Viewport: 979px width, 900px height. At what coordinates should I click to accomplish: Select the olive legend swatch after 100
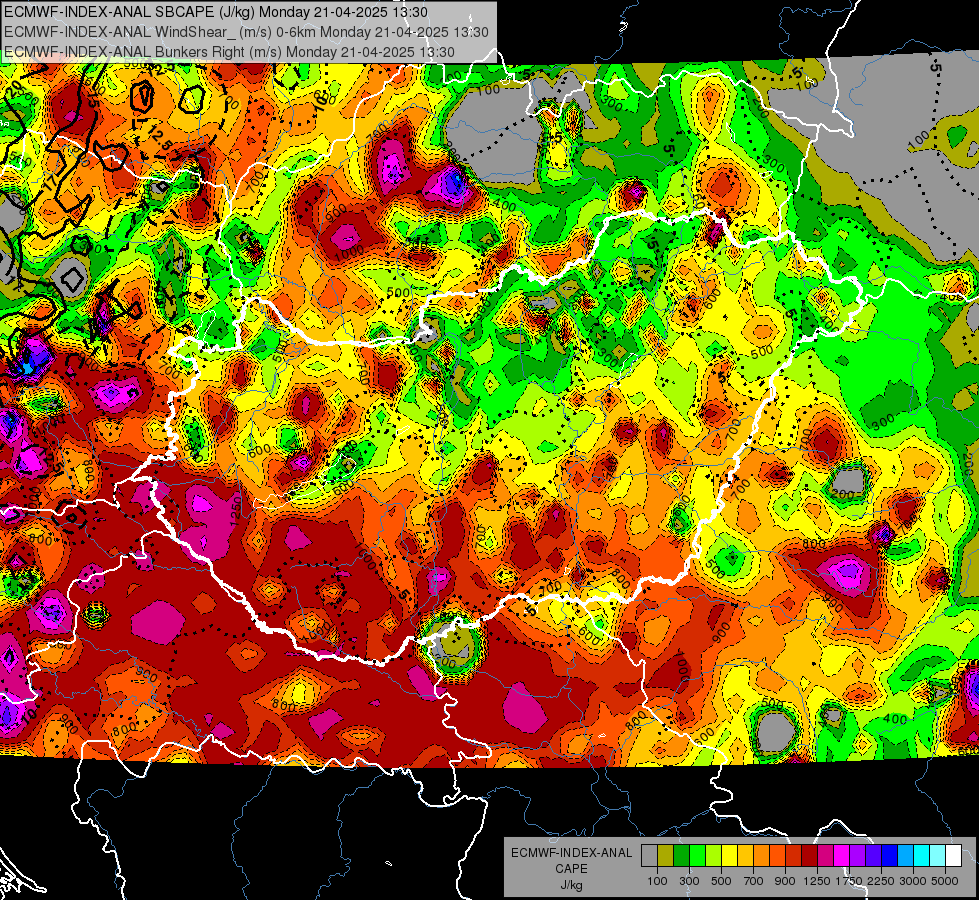point(666,855)
